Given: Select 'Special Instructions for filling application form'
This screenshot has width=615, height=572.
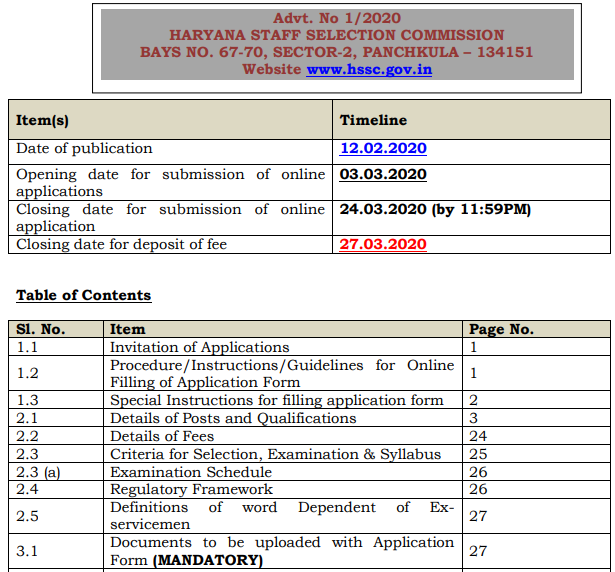Looking at the screenshot, I should [x=277, y=400].
